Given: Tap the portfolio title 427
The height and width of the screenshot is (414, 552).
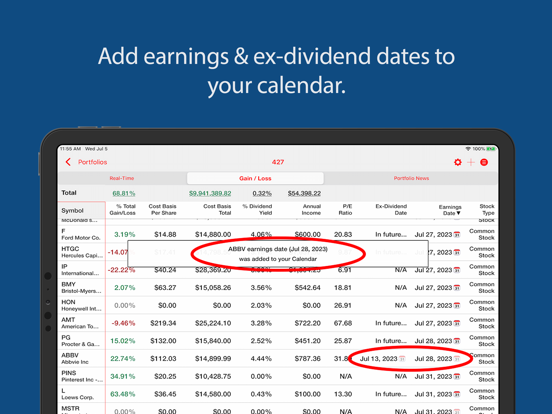Looking at the screenshot, I should coord(278,162).
